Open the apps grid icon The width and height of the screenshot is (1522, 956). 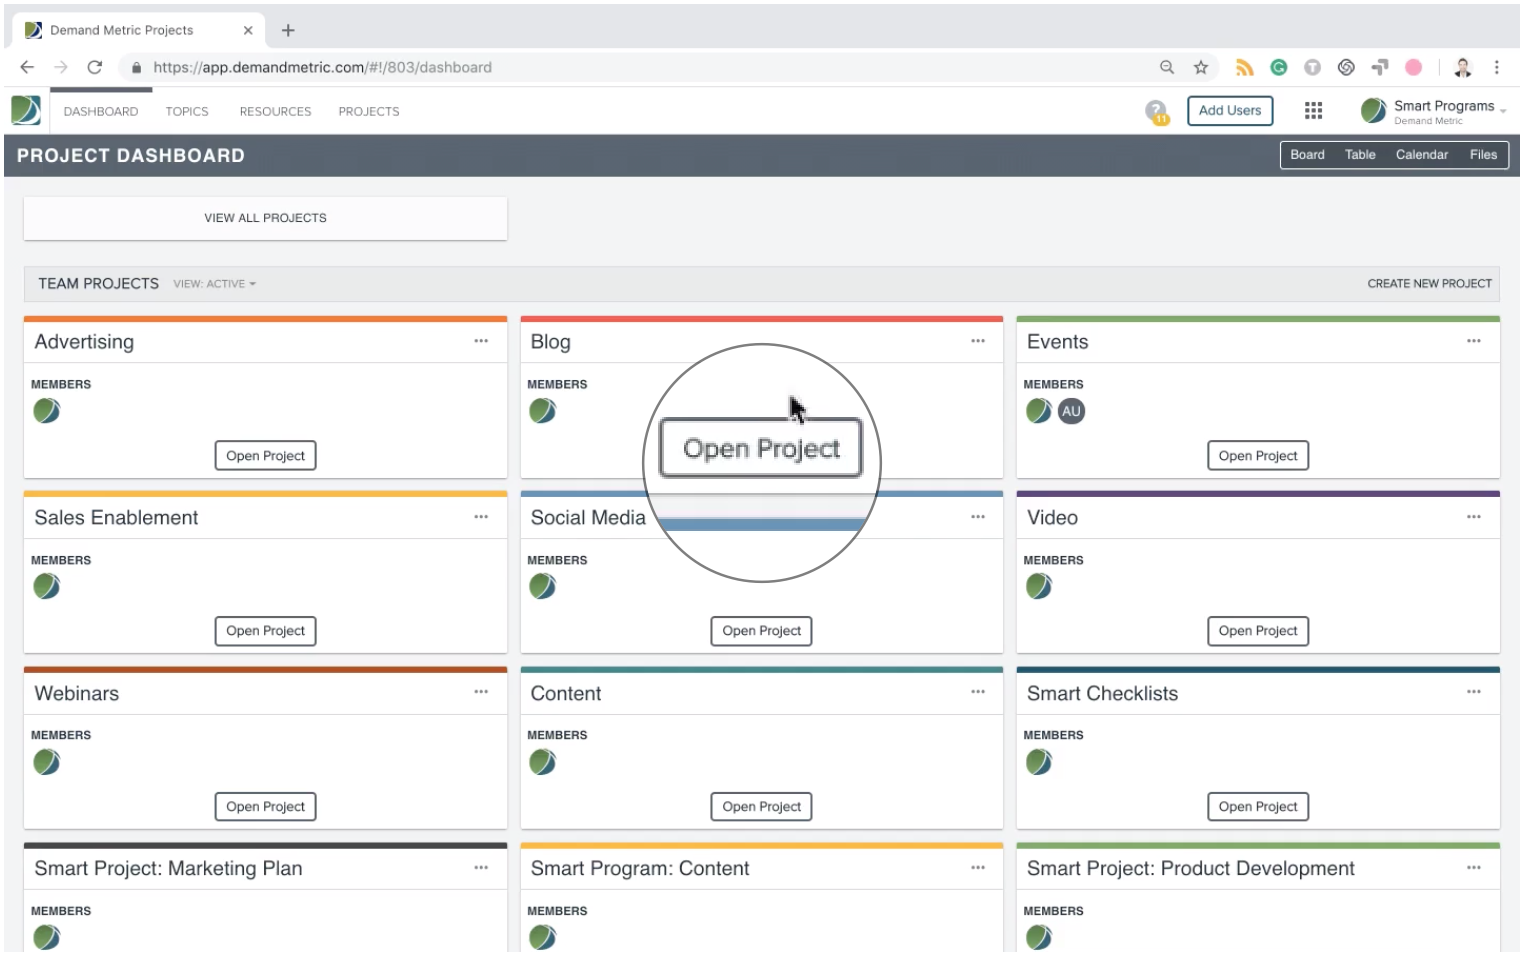pyautogui.click(x=1313, y=111)
